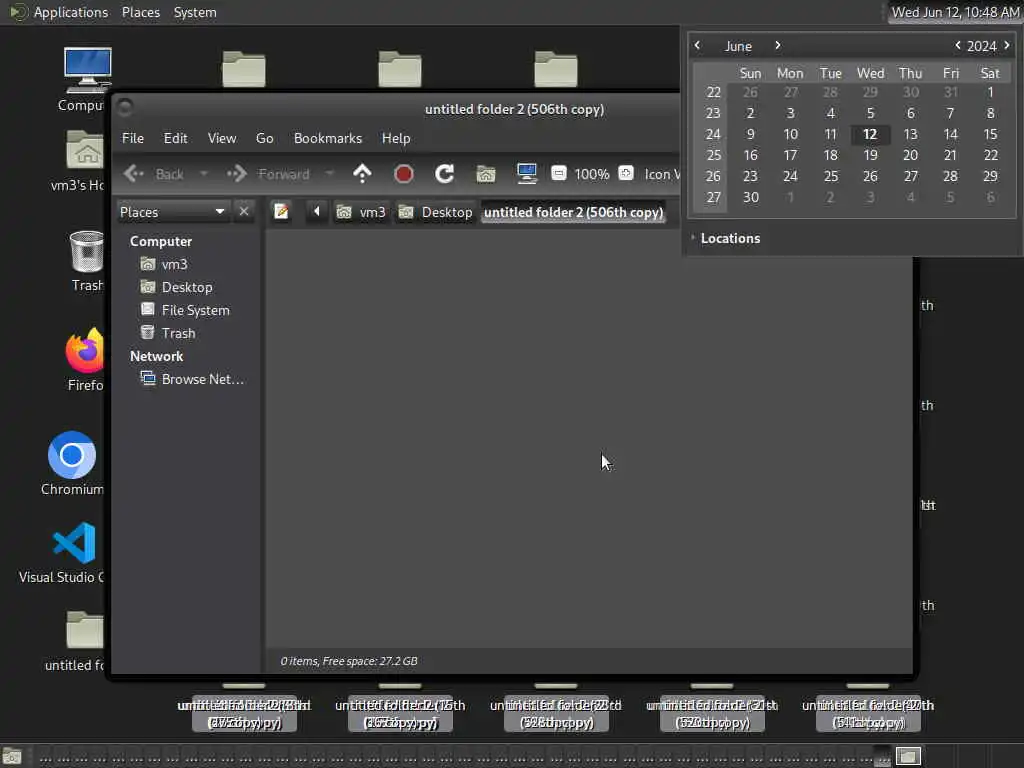Click the clock in the top panel
The height and width of the screenshot is (768, 1024).
pyautogui.click(x=955, y=12)
